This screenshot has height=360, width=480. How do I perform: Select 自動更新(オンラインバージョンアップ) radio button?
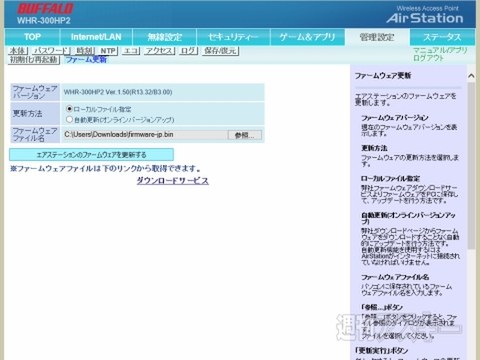[69, 119]
